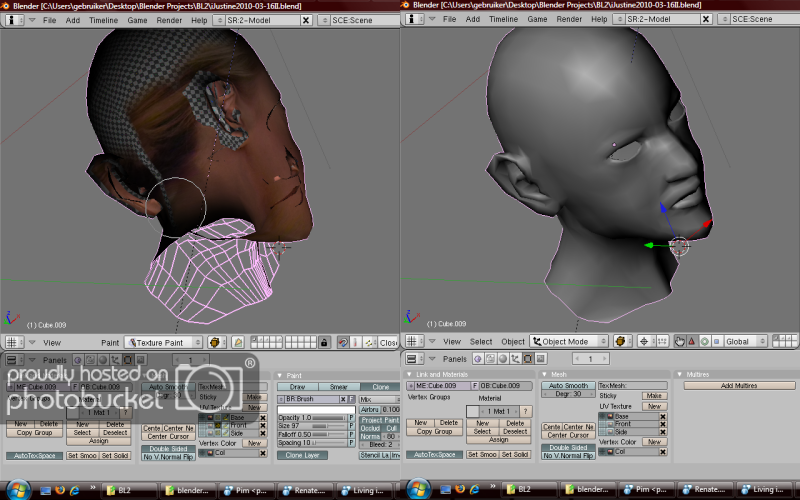The height and width of the screenshot is (500, 800).
Task: Open draw type cube icon in left Texture Paint header
Action: tap(216, 342)
